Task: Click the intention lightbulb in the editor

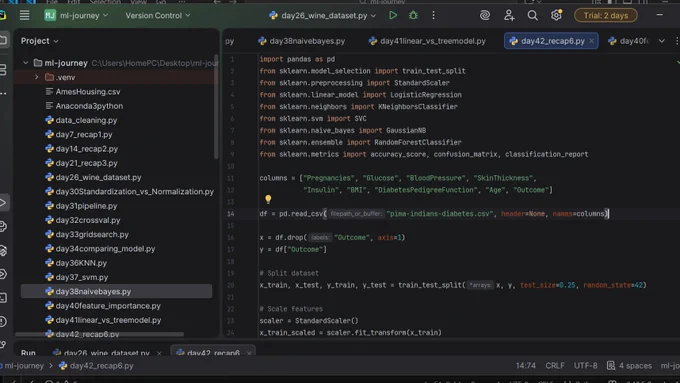Action: (x=268, y=199)
